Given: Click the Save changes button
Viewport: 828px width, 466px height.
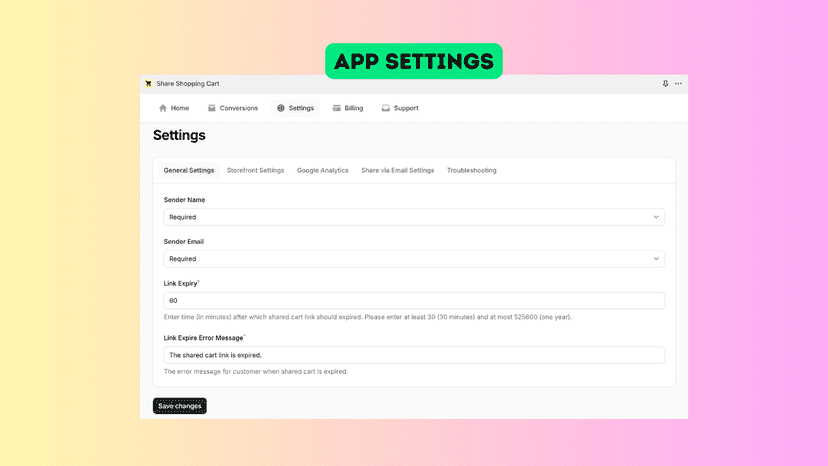Looking at the screenshot, I should (x=180, y=406).
